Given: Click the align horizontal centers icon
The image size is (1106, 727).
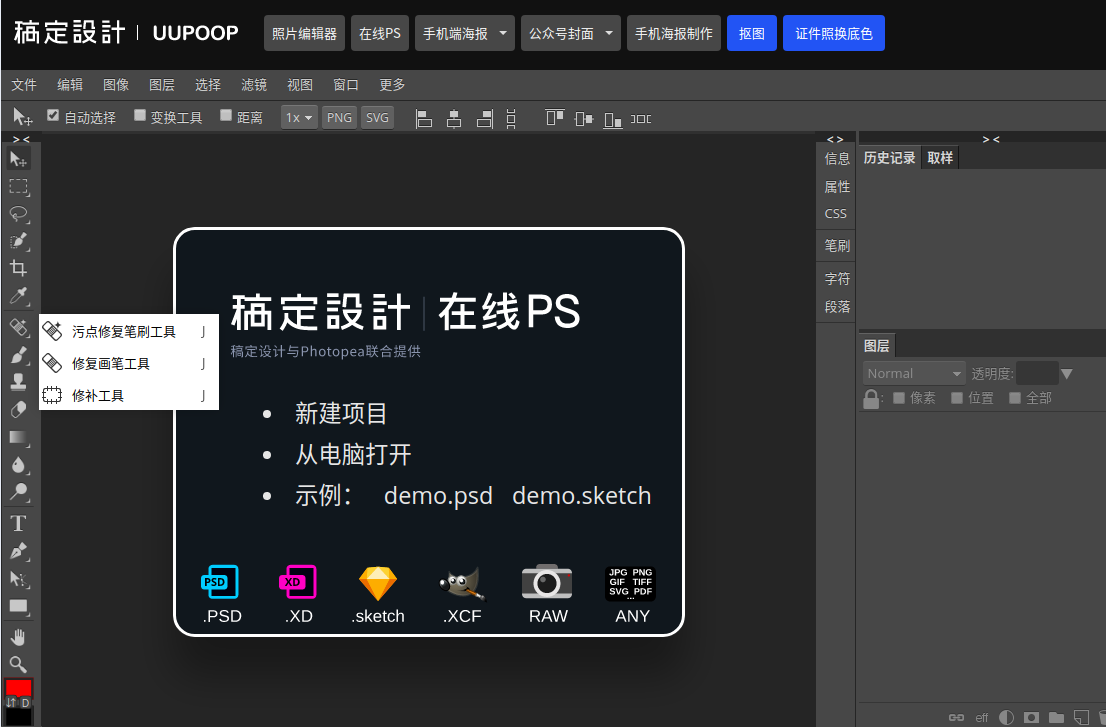Looking at the screenshot, I should click(x=454, y=118).
